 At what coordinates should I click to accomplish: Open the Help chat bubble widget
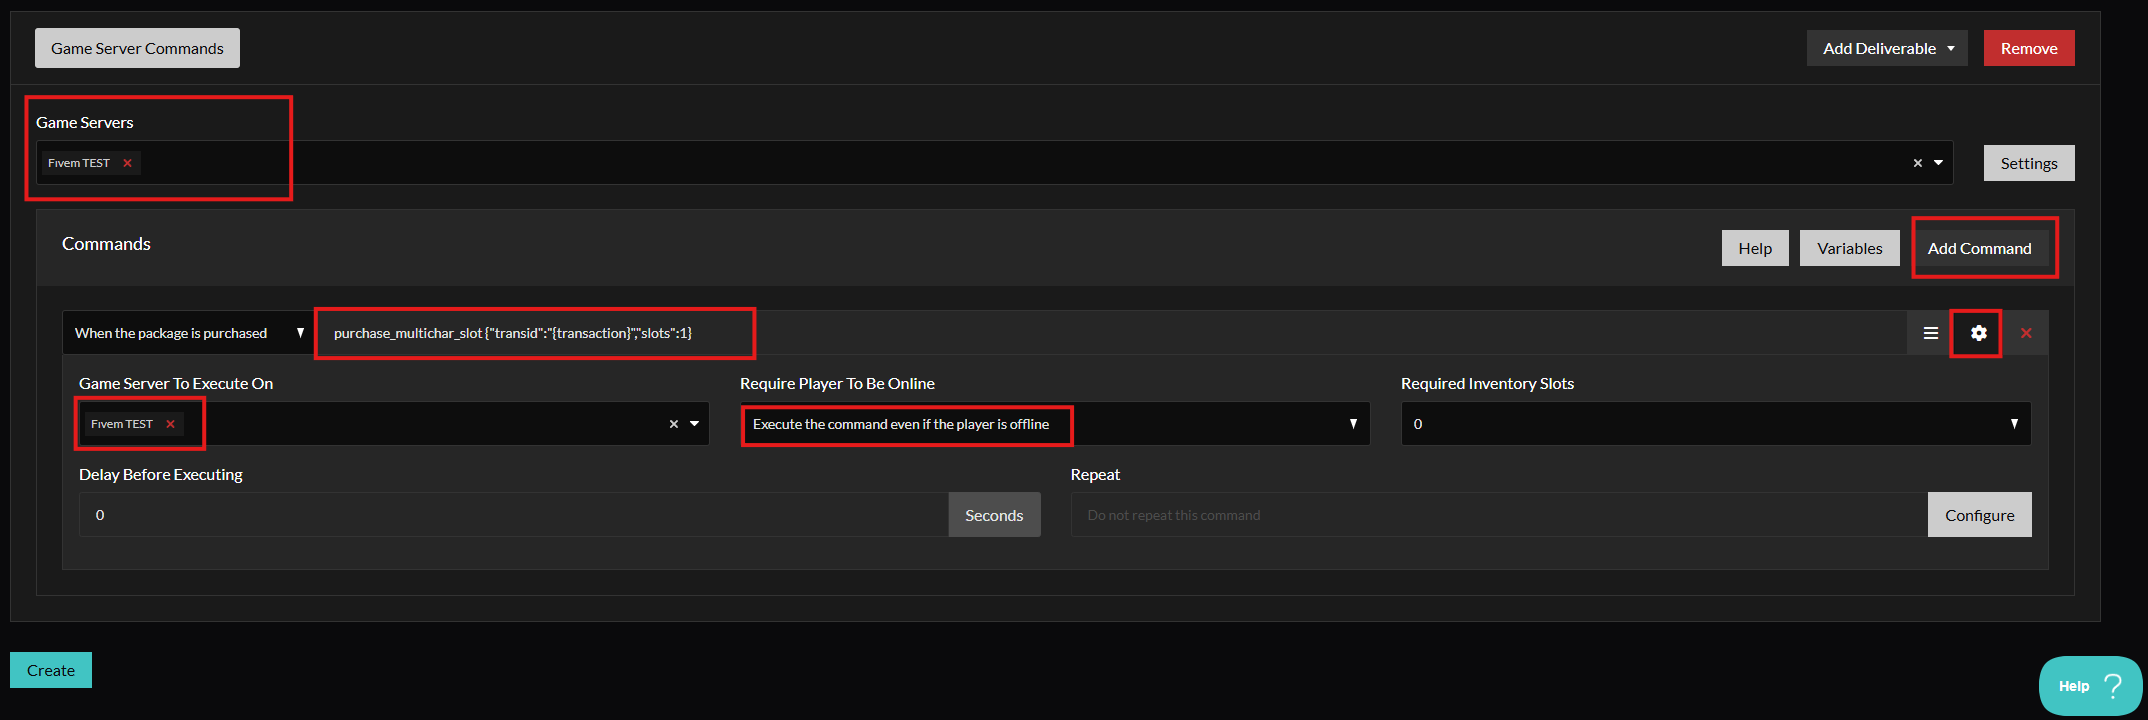pyautogui.click(x=2090, y=686)
